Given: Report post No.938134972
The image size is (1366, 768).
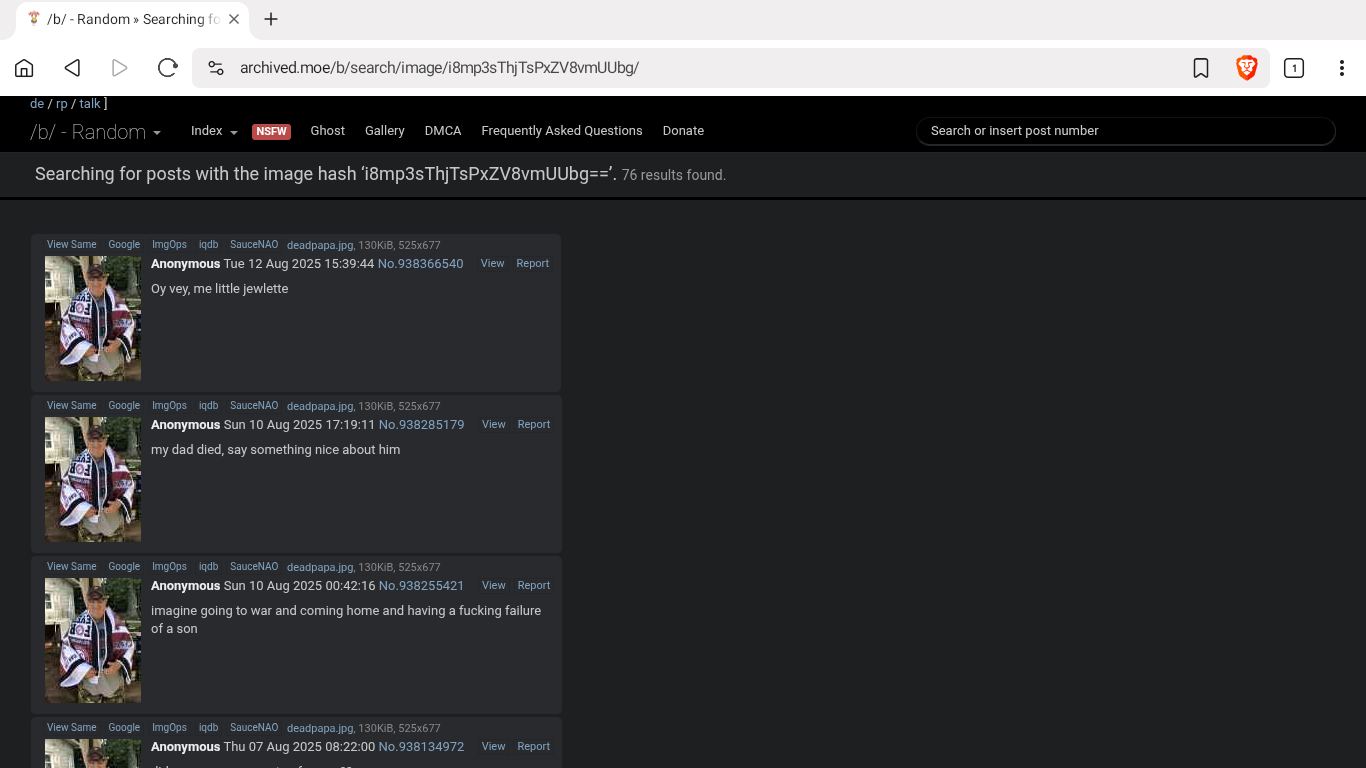Looking at the screenshot, I should click(x=533, y=747).
